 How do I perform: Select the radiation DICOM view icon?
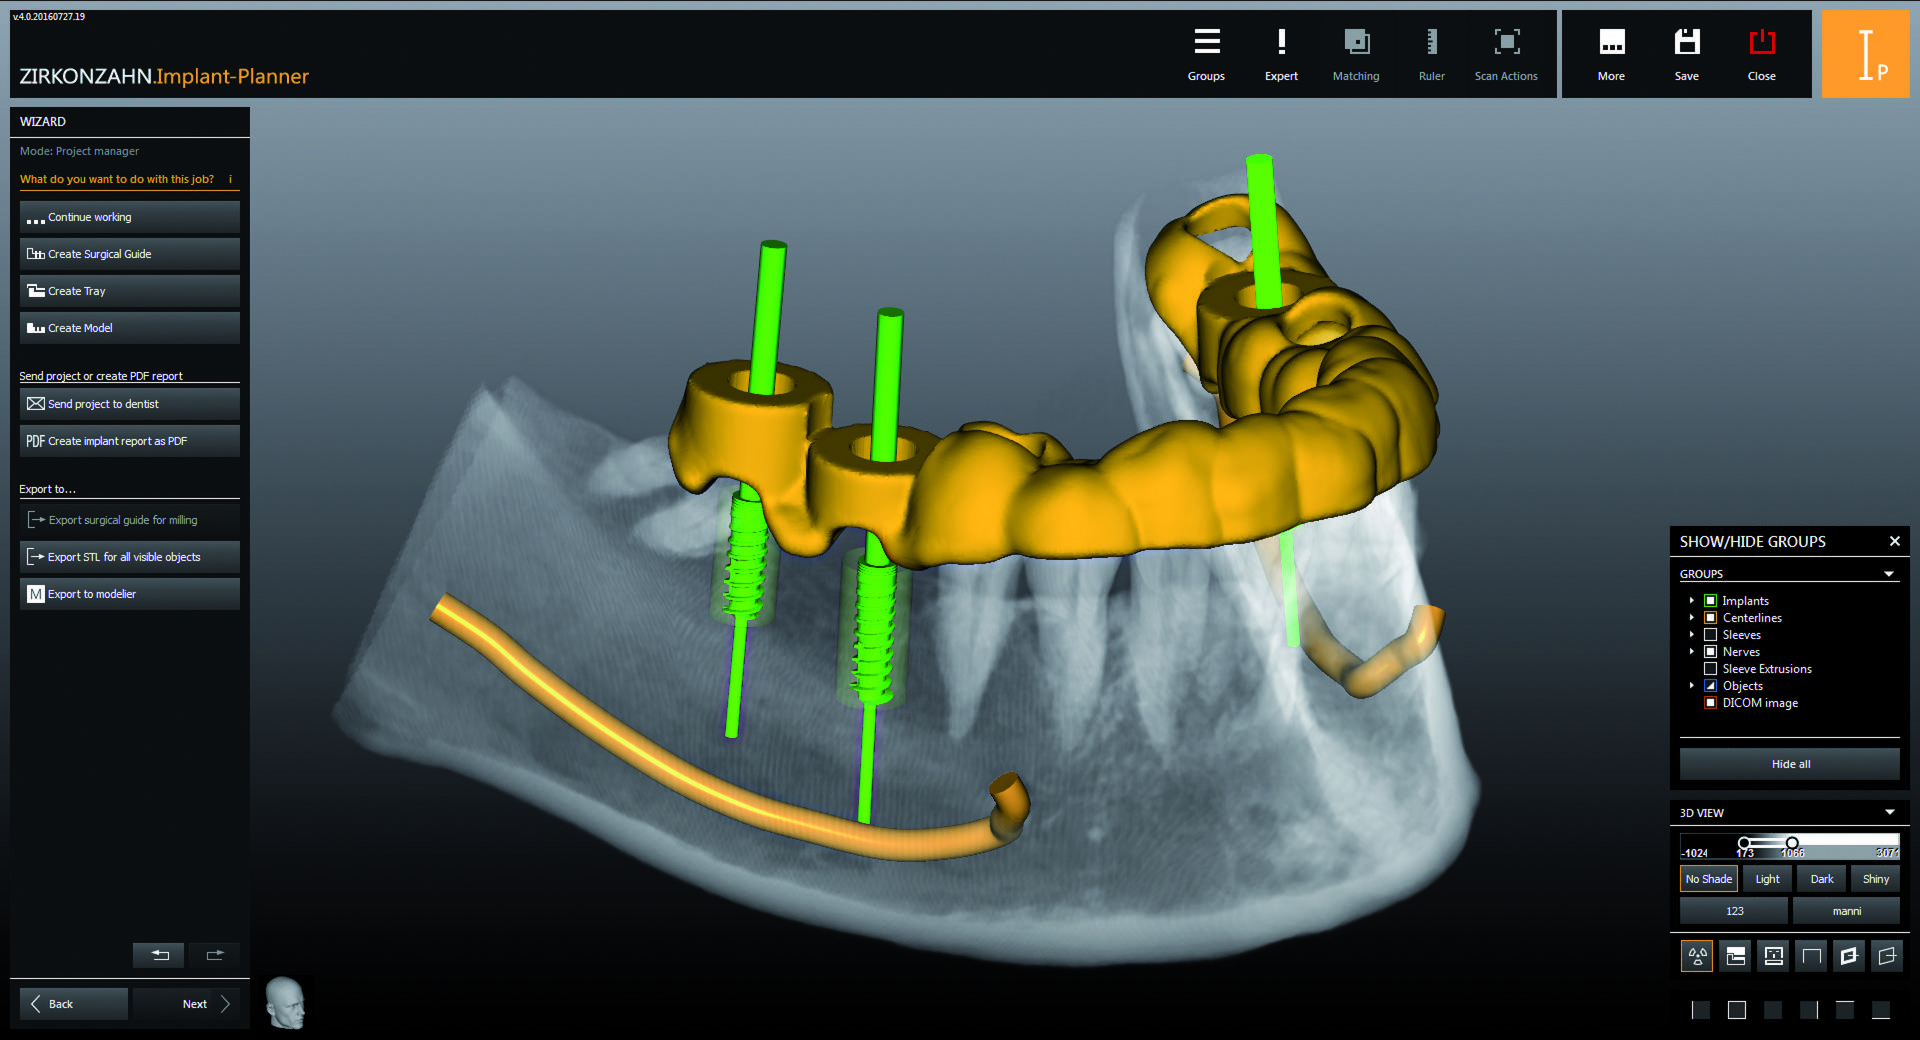pyautogui.click(x=1697, y=956)
